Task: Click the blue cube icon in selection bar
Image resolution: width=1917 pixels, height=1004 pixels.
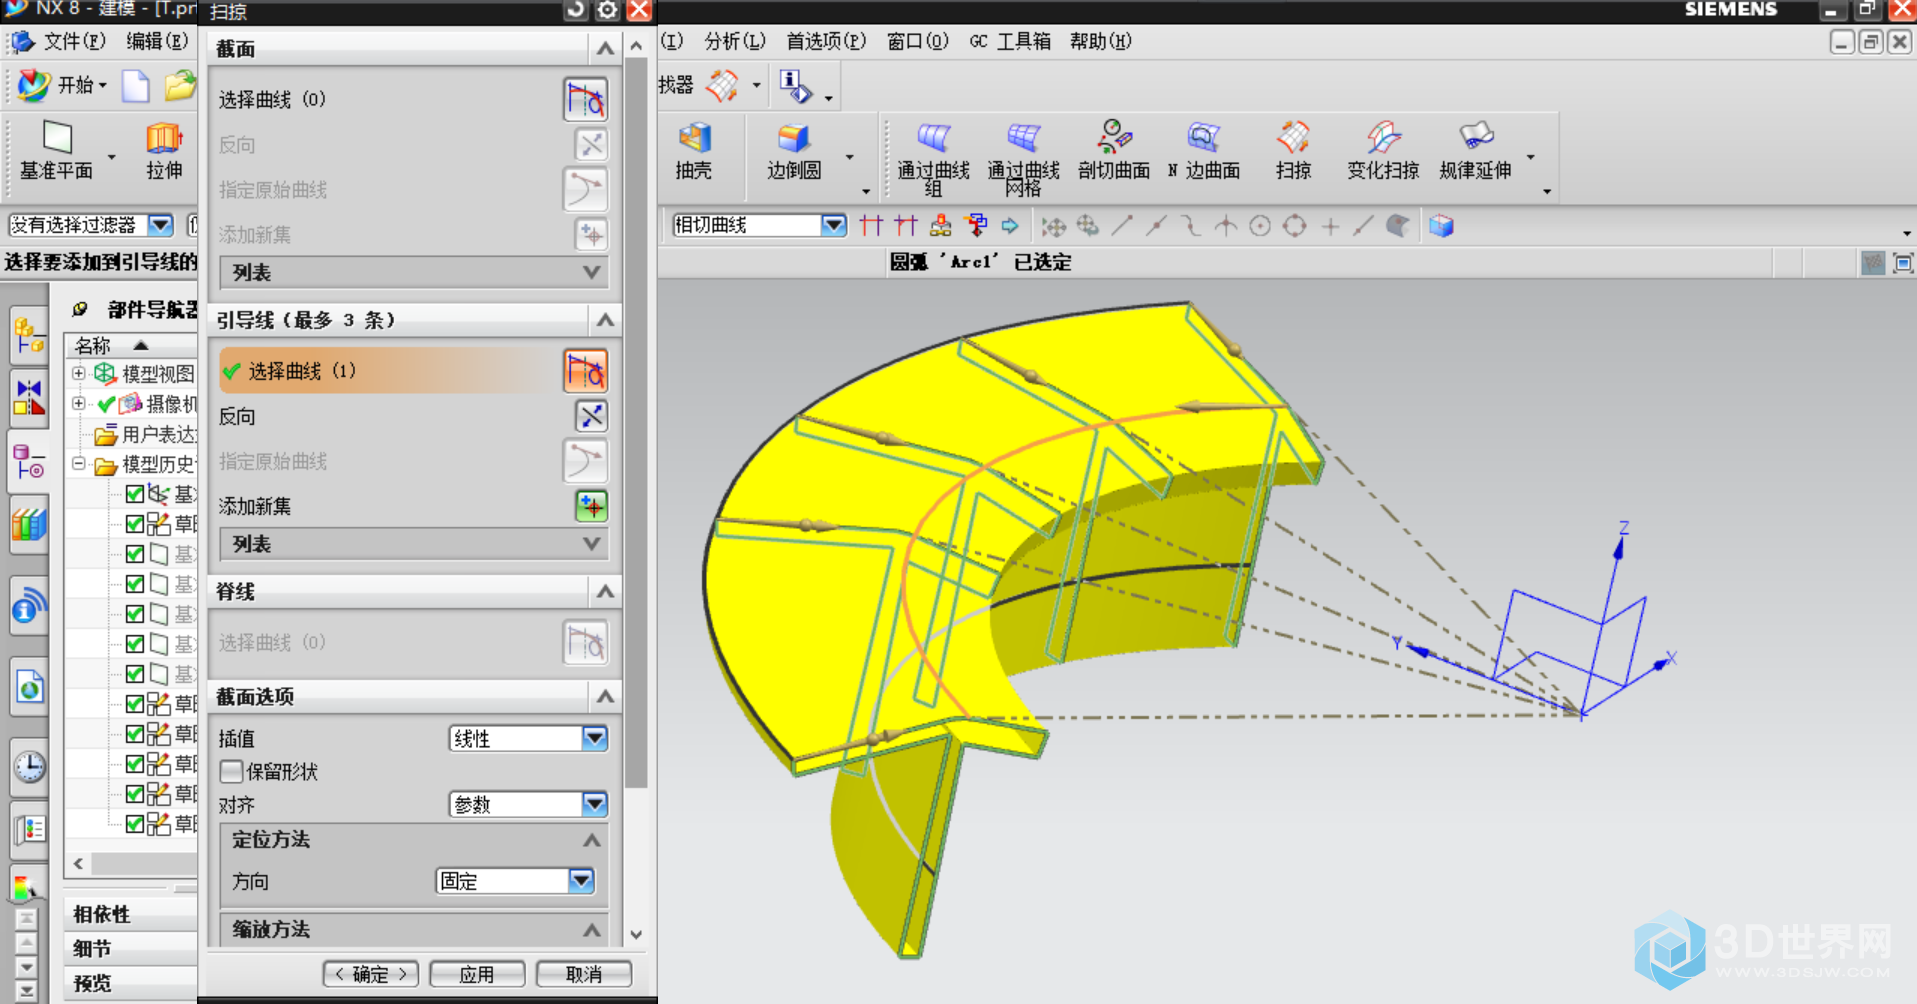Action: [x=1441, y=226]
